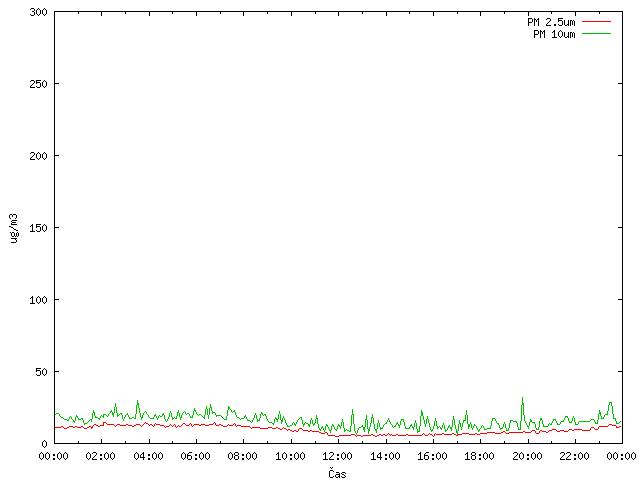Click the 14:00 time tick label
This screenshot has height=480, width=640.
[385, 456]
